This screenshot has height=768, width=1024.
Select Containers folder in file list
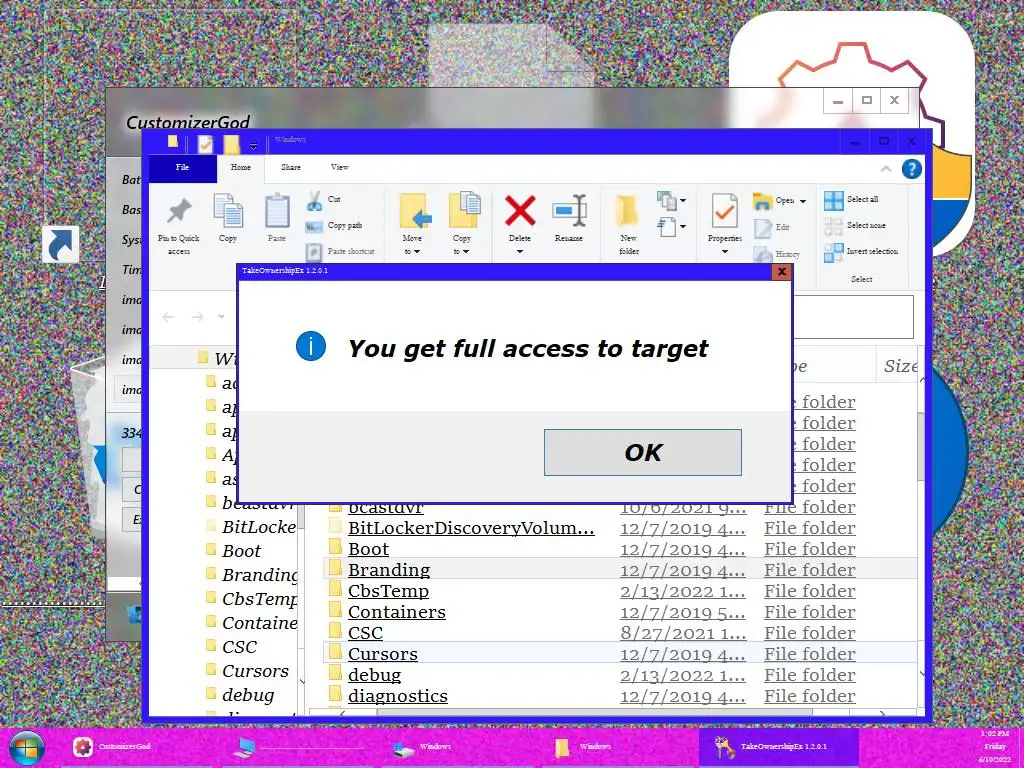pyautogui.click(x=396, y=612)
